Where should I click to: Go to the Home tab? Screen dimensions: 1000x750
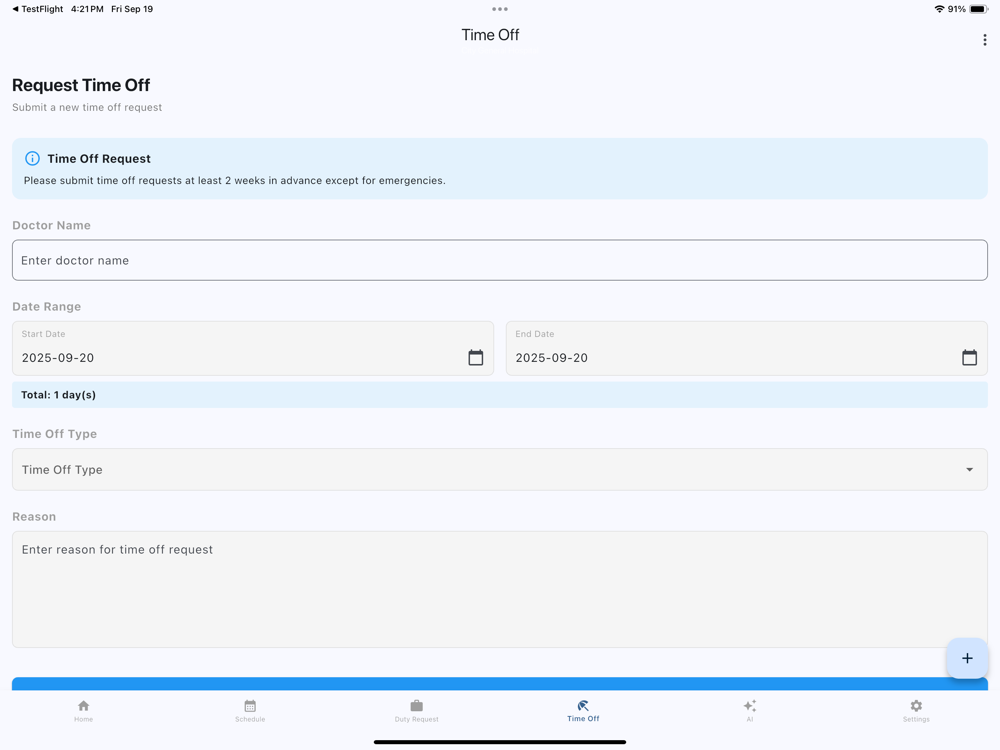(x=84, y=710)
